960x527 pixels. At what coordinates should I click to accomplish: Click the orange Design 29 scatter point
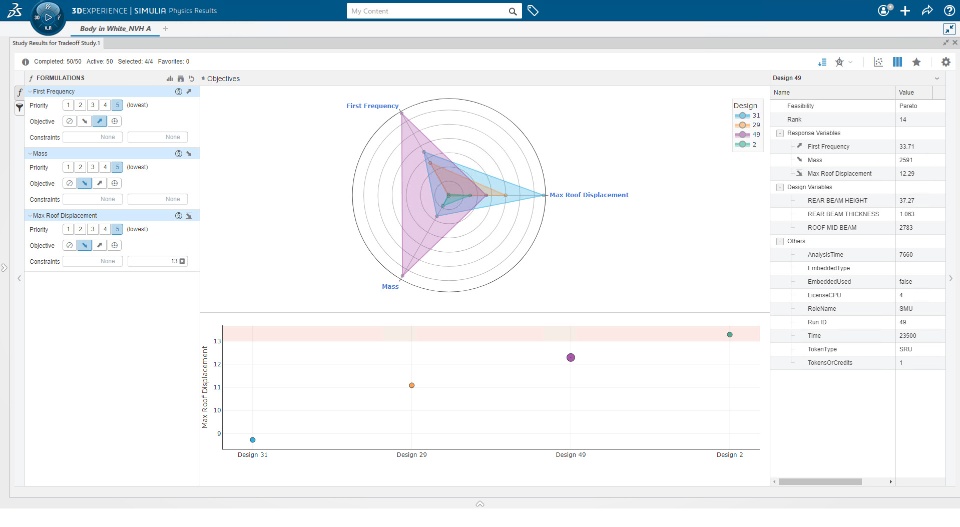click(x=411, y=385)
